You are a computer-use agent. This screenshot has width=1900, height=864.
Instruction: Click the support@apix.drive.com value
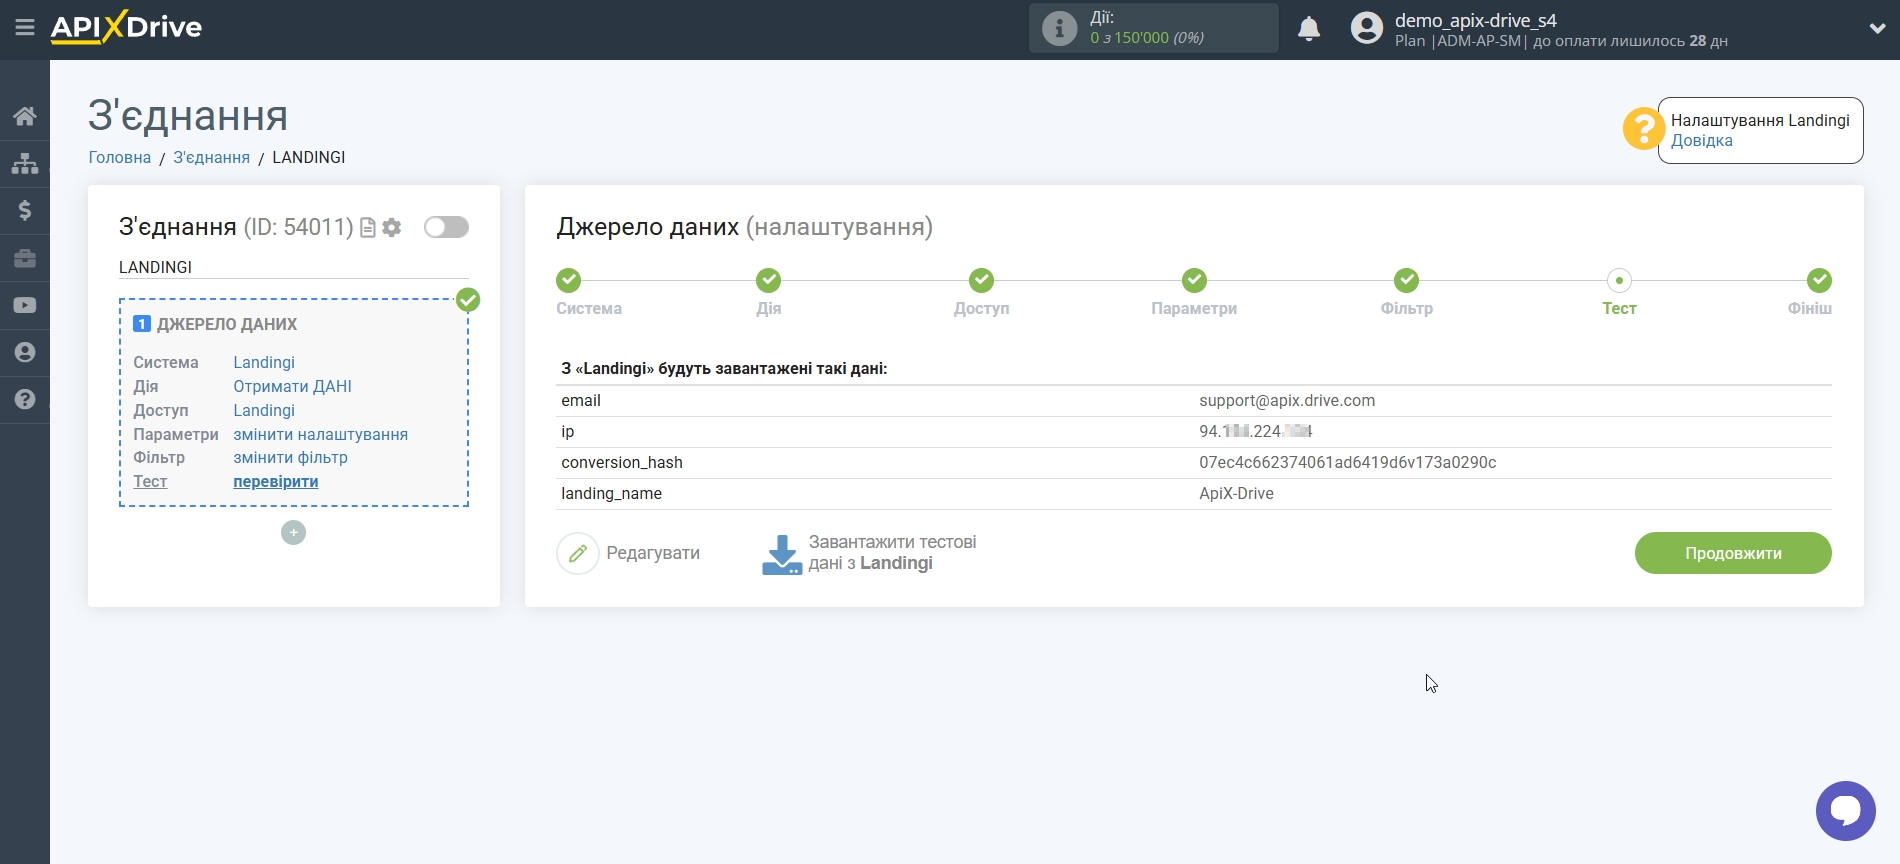pyautogui.click(x=1287, y=400)
